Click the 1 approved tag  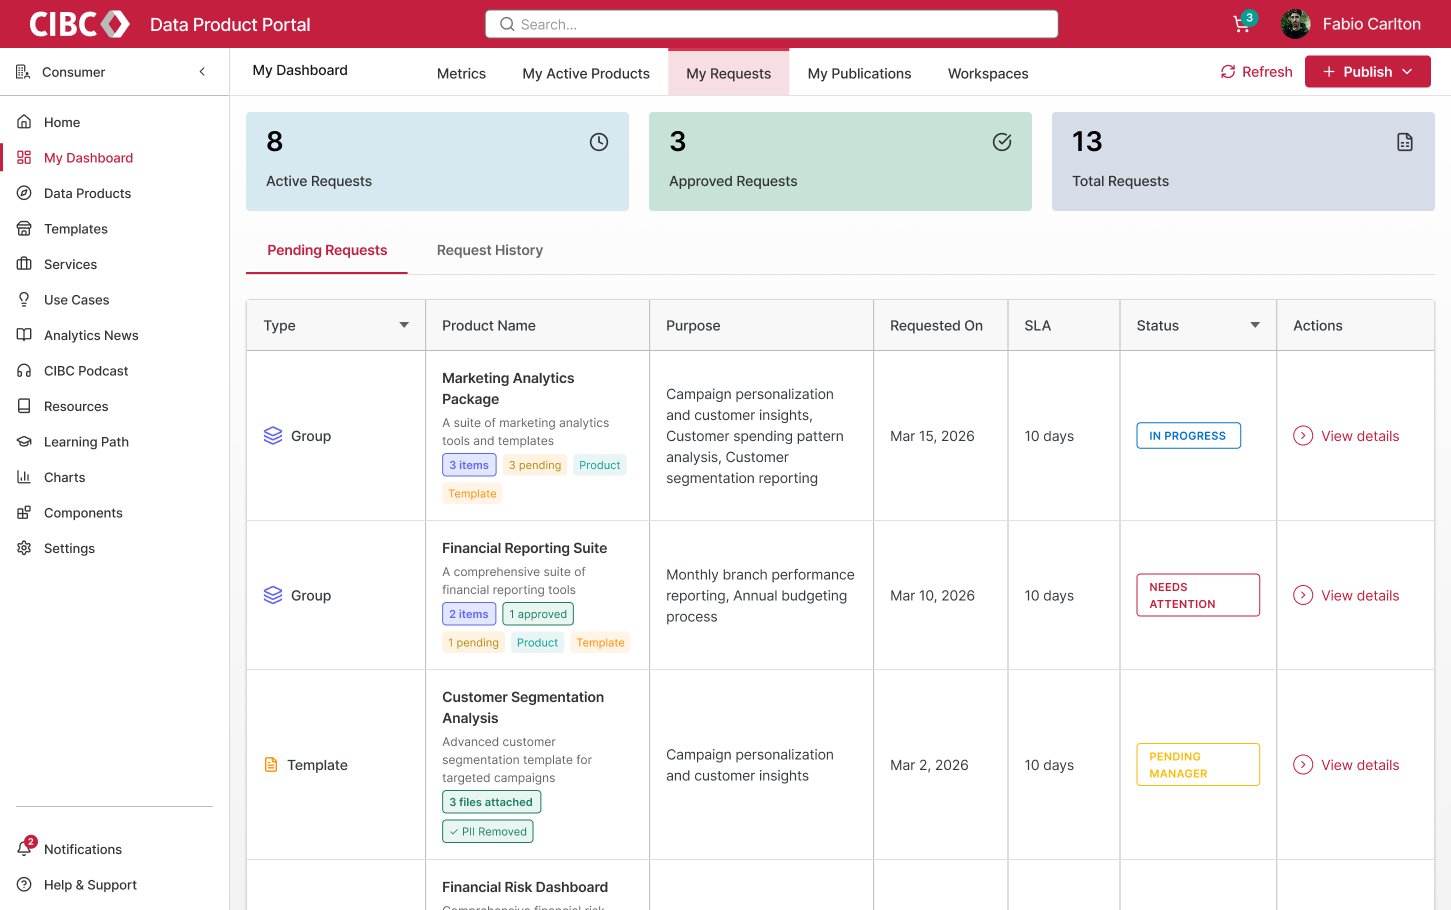[x=538, y=614]
